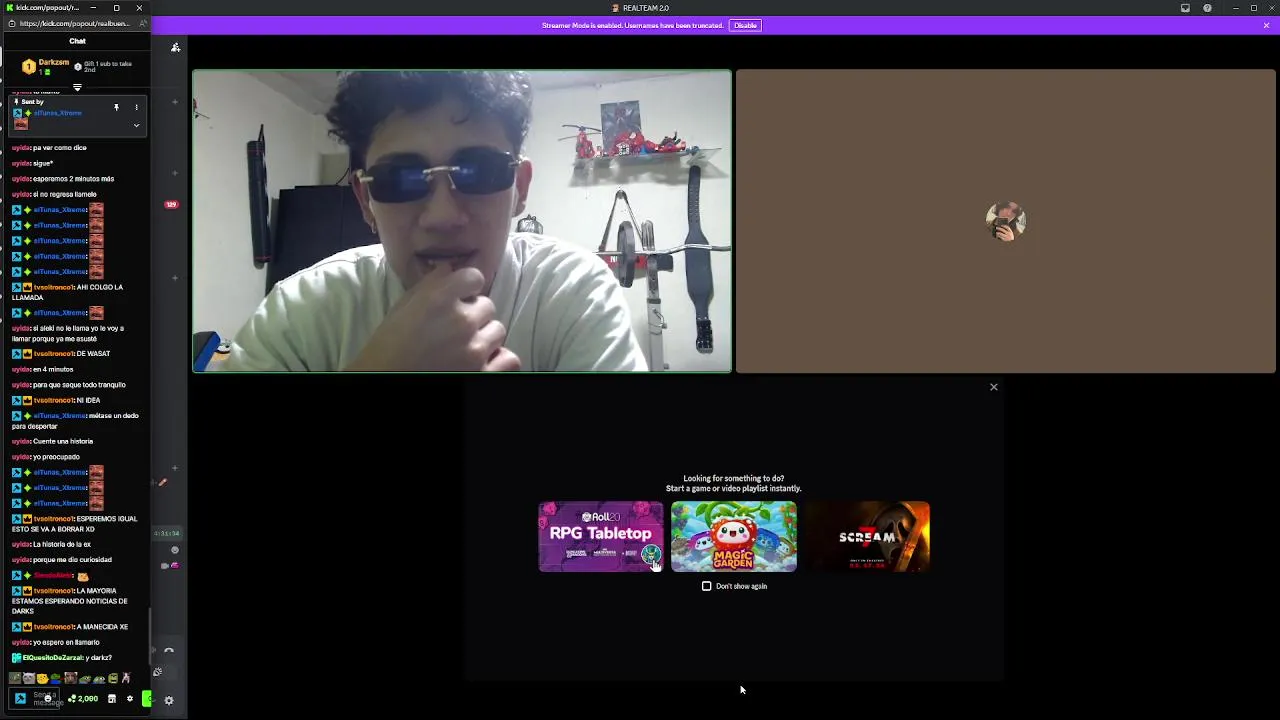Viewport: 1280px width, 720px height.
Task: Open the 2,080 channel points balance
Action: (83, 699)
